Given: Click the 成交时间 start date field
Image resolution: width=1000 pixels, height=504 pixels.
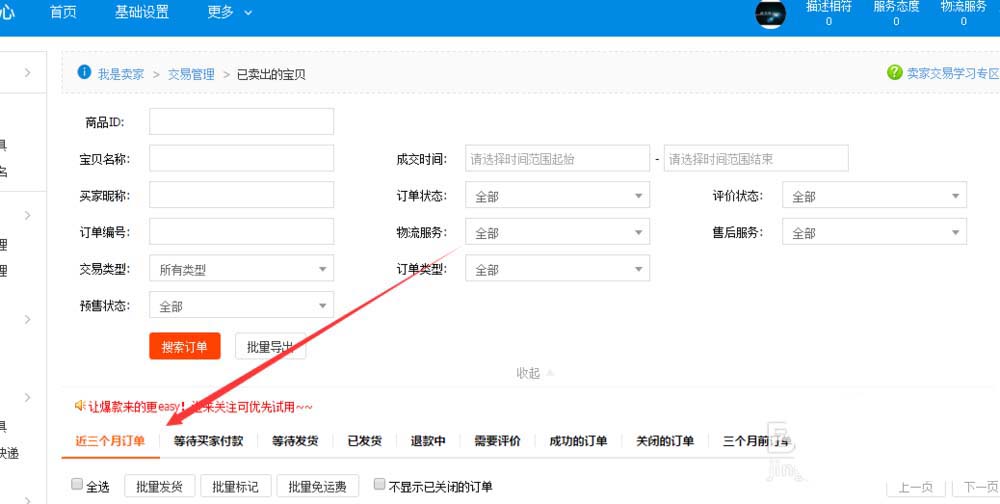Looking at the screenshot, I should pos(557,159).
